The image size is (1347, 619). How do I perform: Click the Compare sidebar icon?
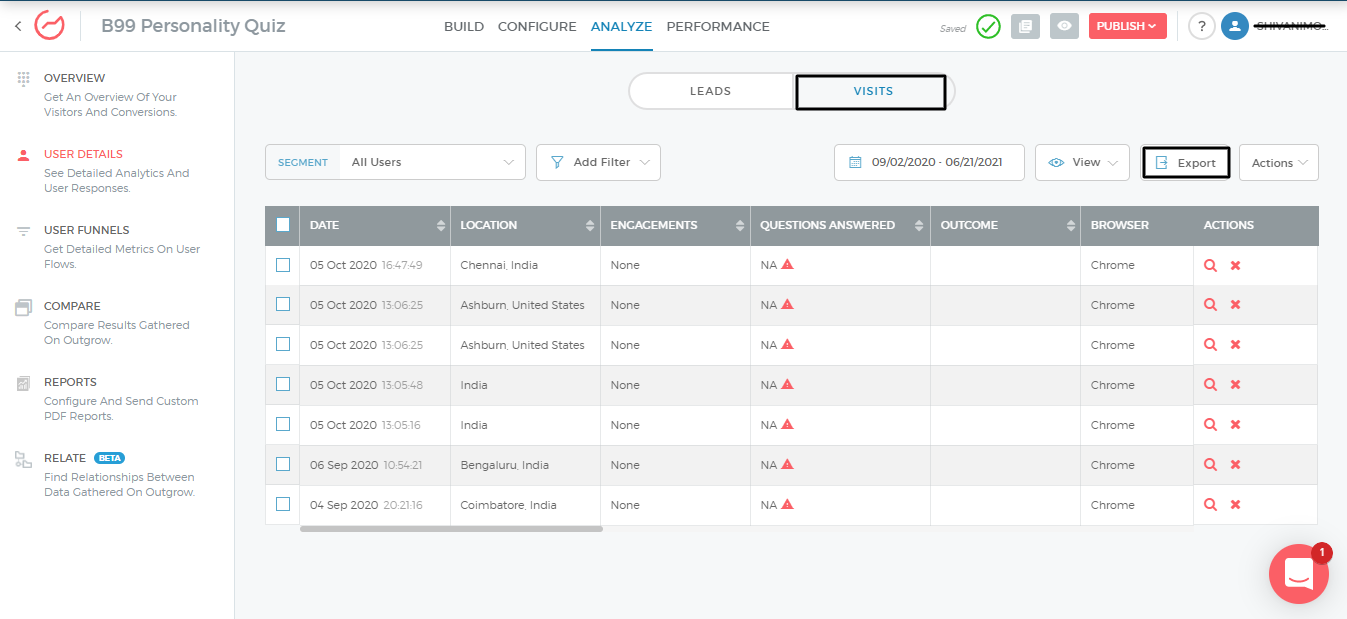[24, 307]
